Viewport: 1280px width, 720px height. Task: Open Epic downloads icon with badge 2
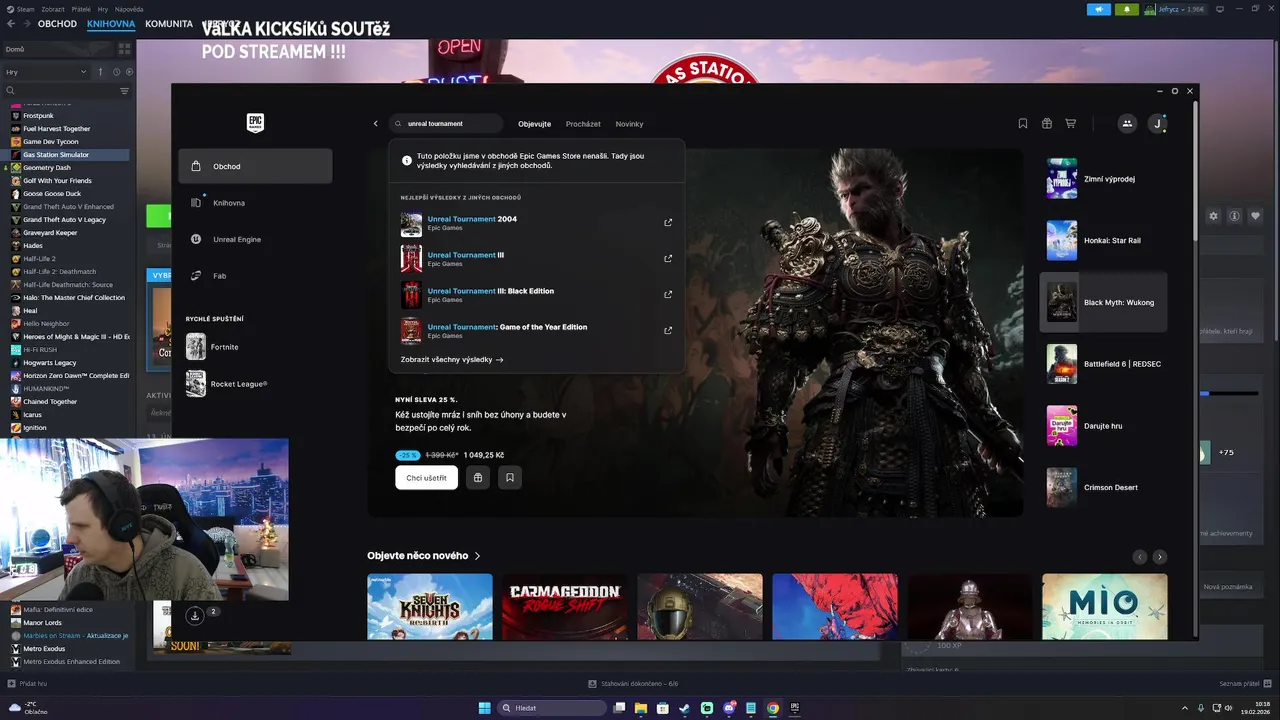pyautogui.click(x=195, y=615)
